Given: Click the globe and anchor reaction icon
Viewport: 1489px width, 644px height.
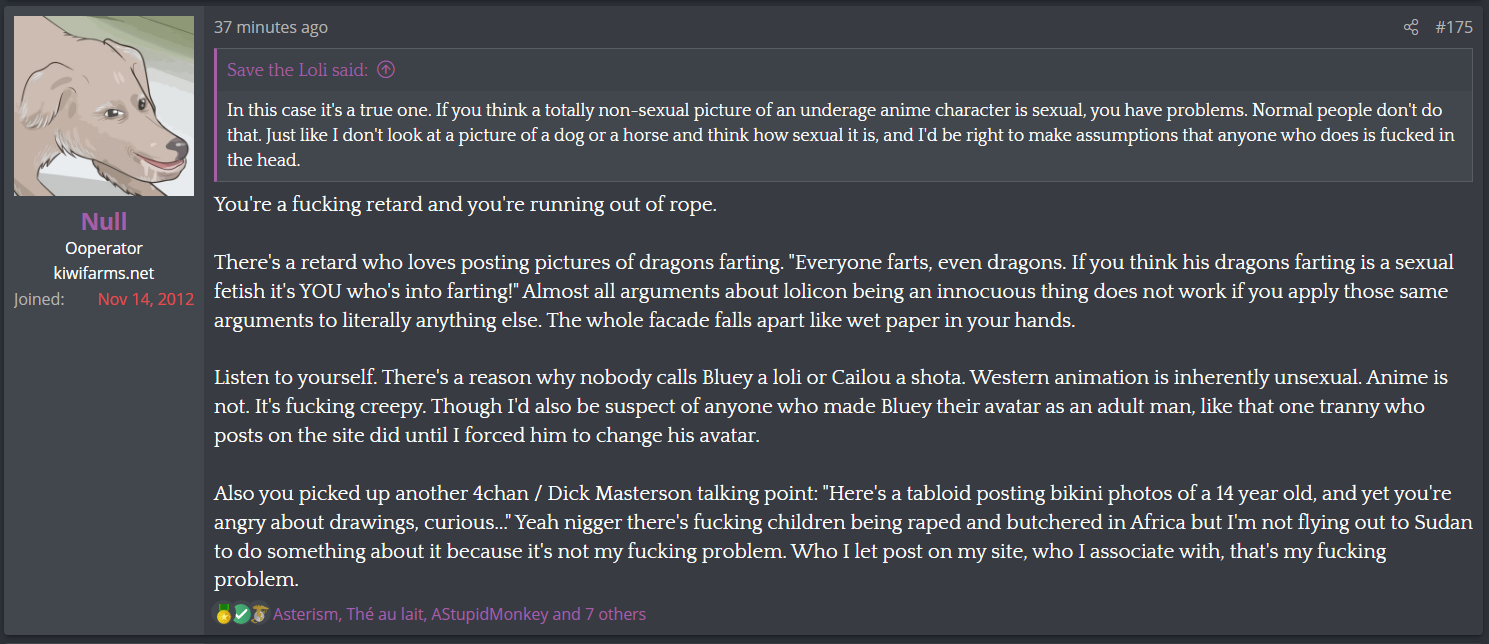Looking at the screenshot, I should tap(258, 614).
